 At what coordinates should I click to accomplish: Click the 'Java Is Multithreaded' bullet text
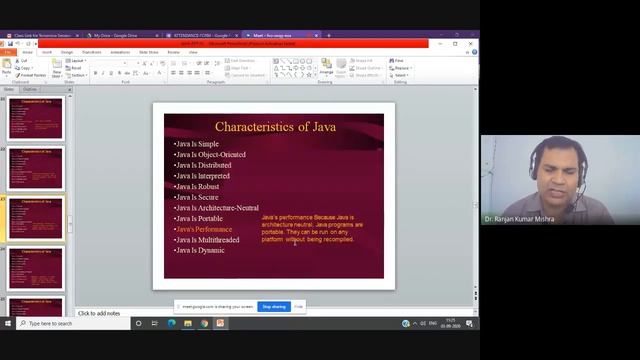tap(208, 240)
